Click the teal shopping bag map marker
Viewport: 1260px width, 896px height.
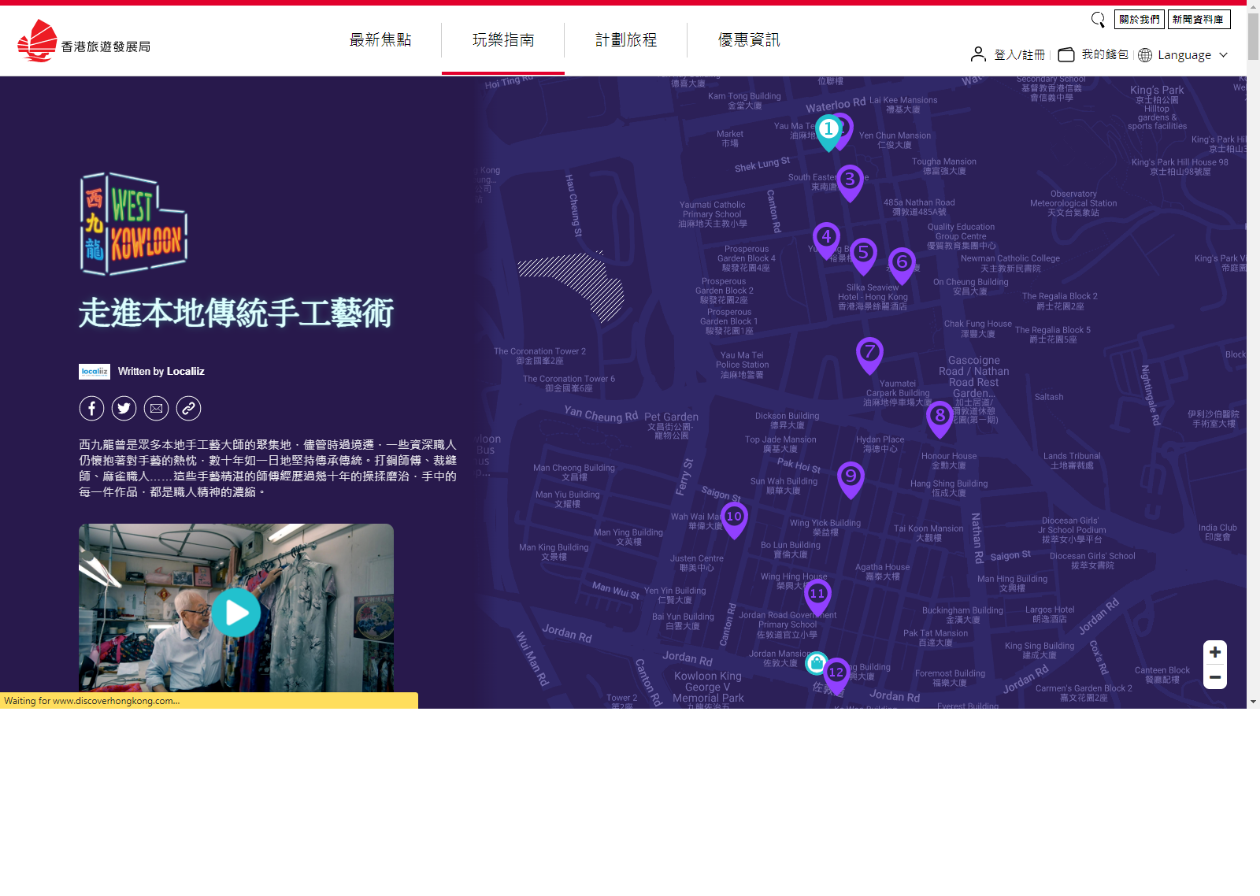point(816,662)
